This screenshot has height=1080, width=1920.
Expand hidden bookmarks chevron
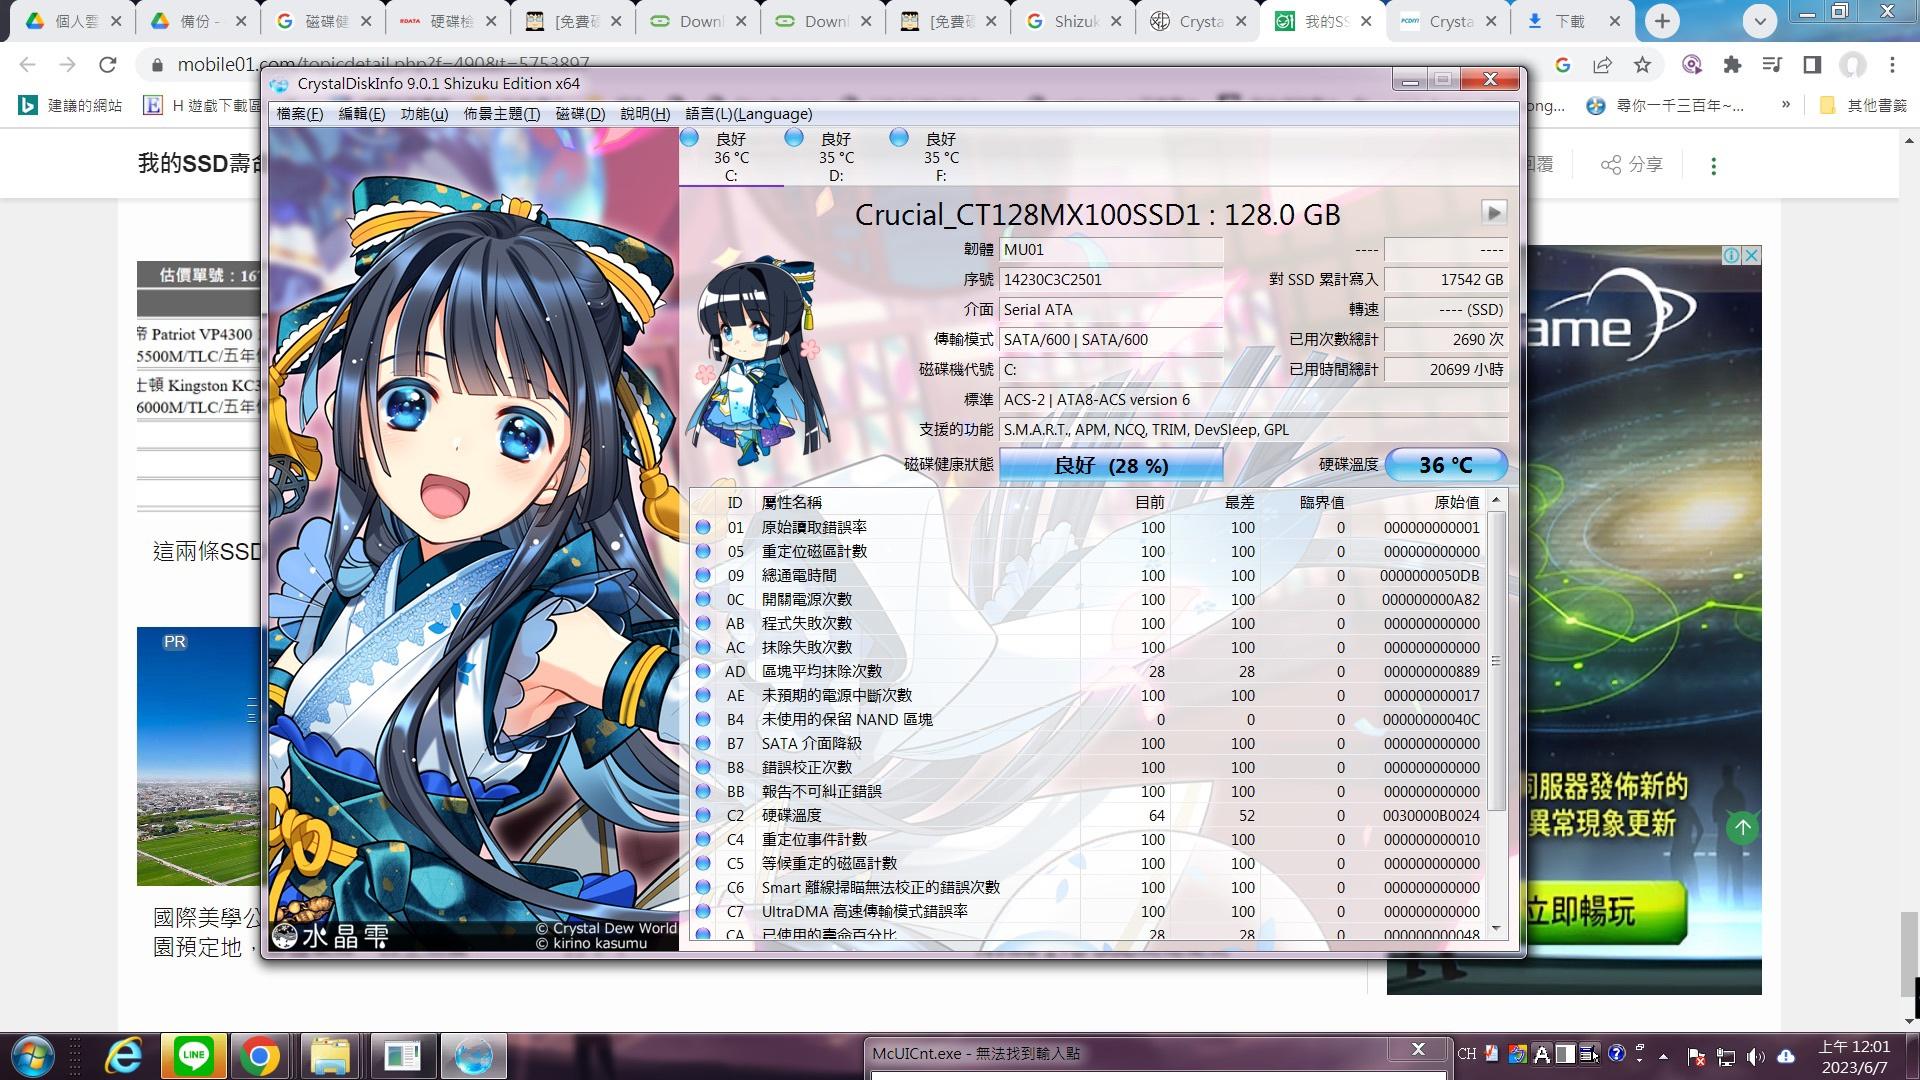(x=1786, y=105)
